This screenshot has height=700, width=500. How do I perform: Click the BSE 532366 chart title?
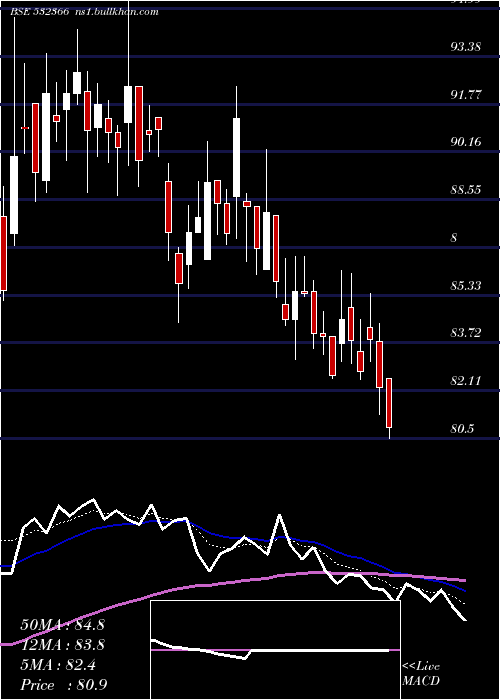[39, 12]
